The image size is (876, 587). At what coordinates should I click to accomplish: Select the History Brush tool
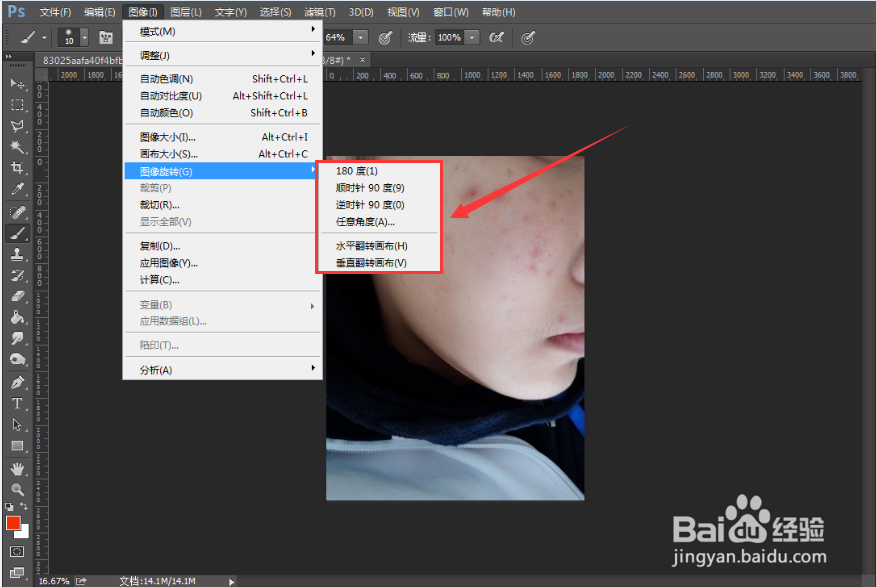17,275
